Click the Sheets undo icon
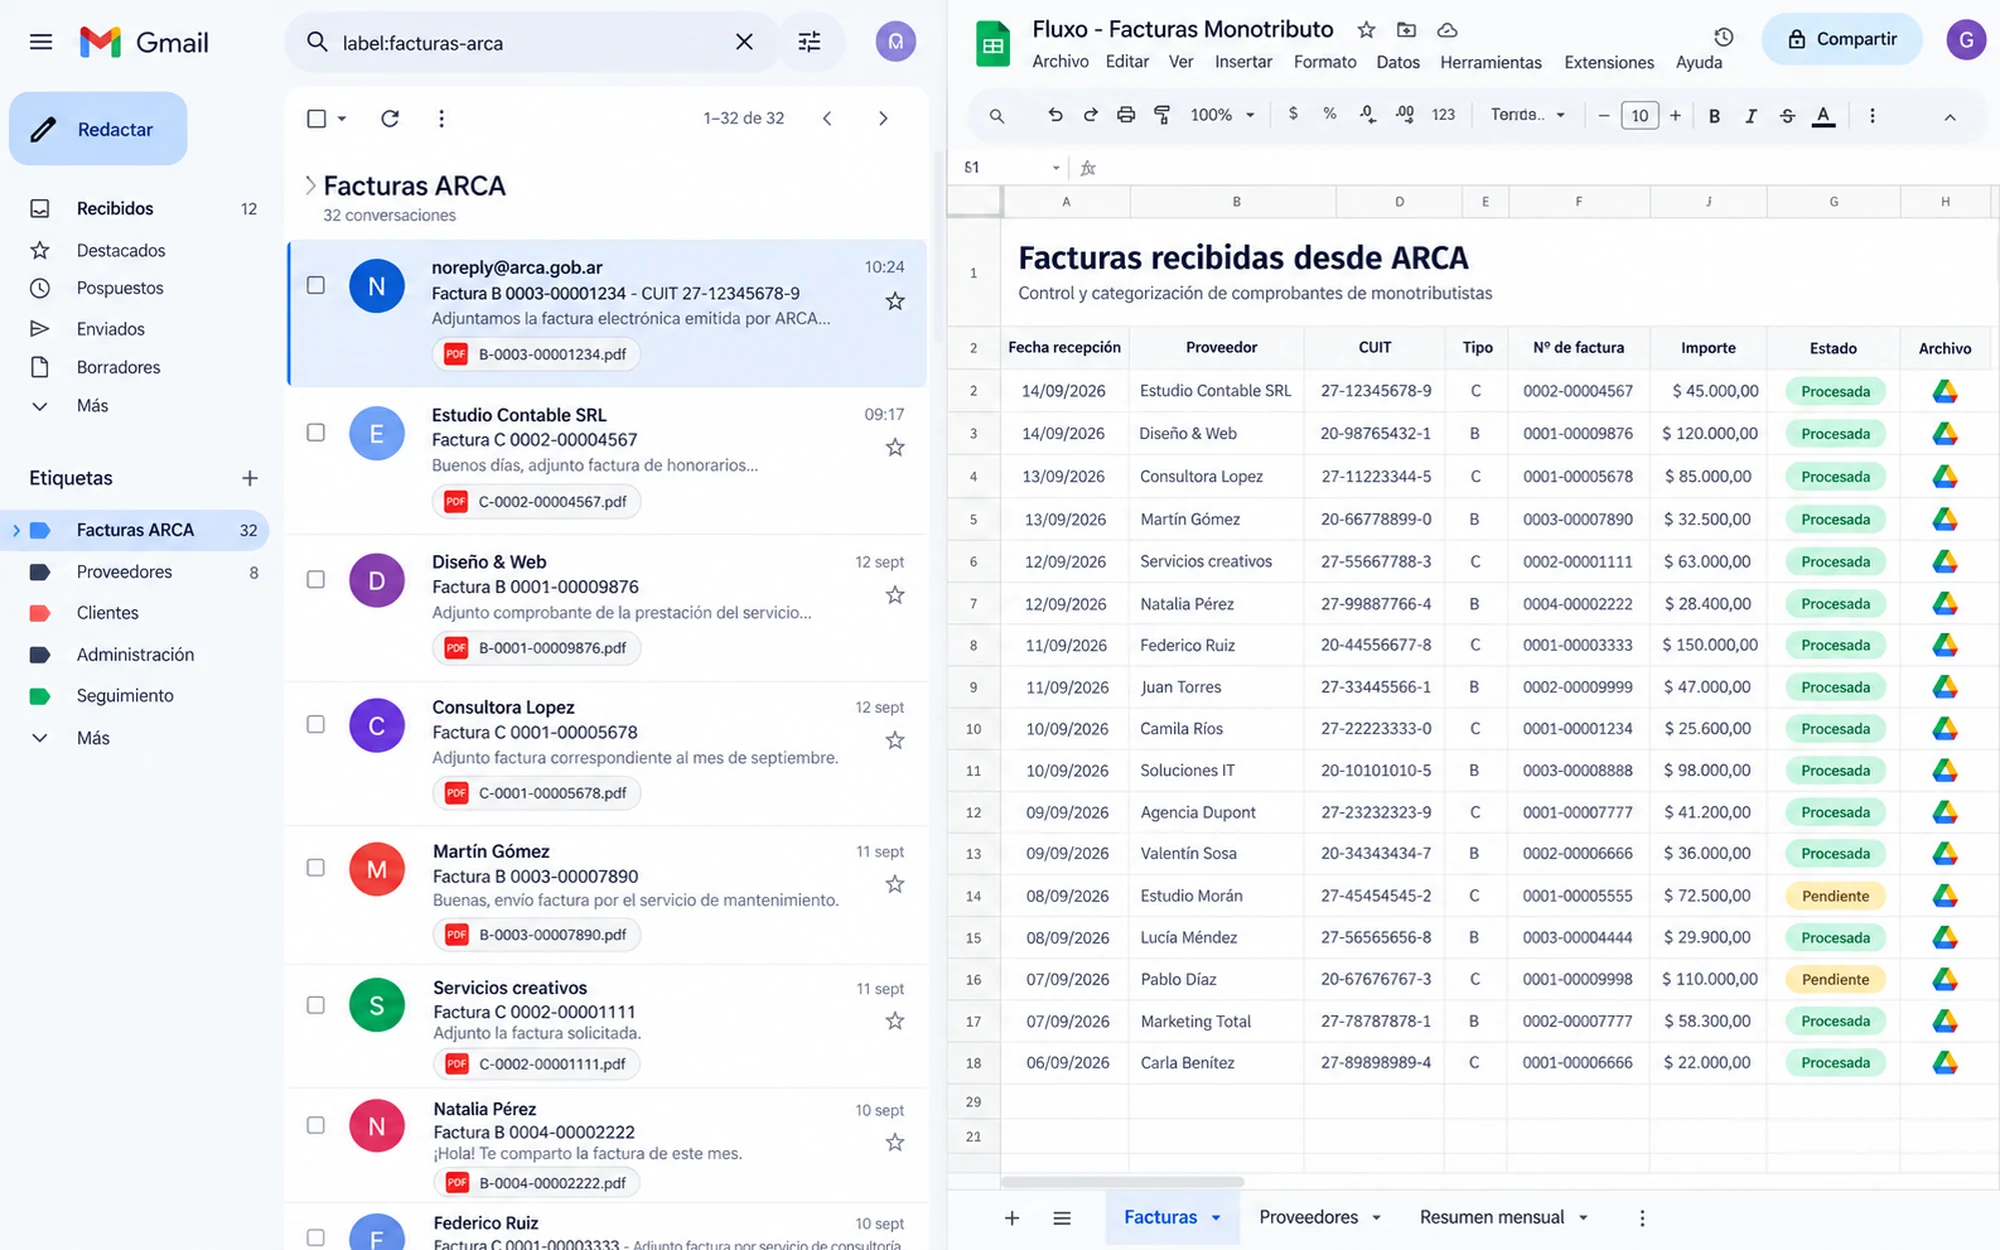The width and height of the screenshot is (2000, 1250). pyautogui.click(x=1055, y=115)
